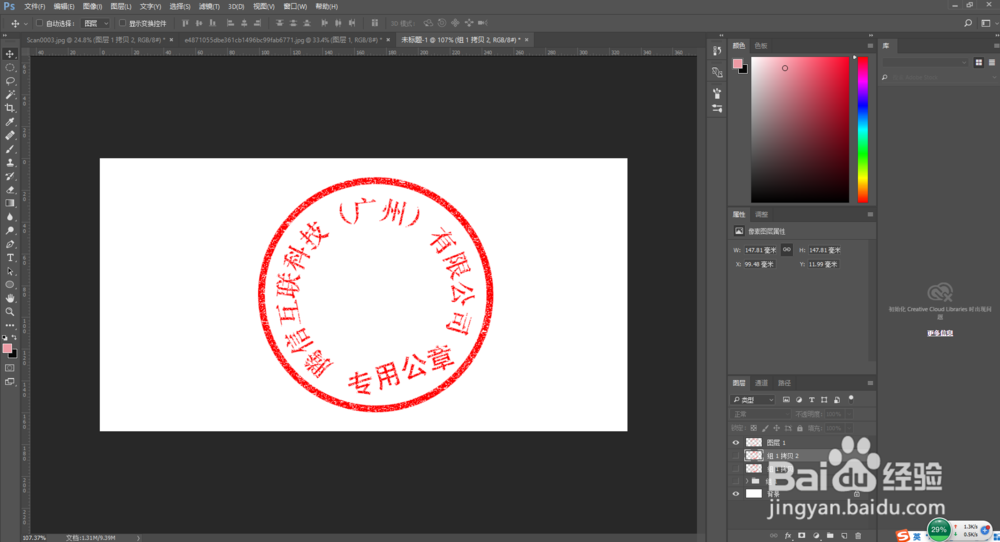Toggle link between width and height
The image size is (1000, 542).
coord(786,249)
